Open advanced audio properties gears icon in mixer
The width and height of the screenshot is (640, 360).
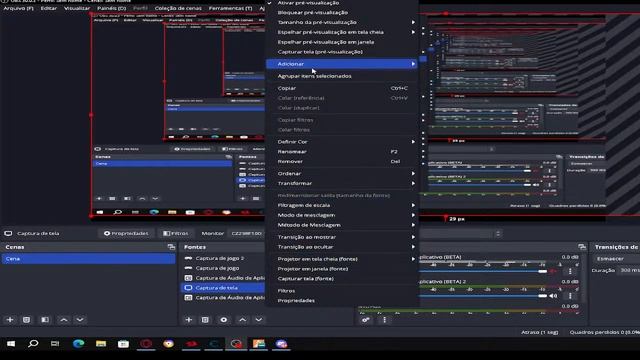tap(366, 320)
